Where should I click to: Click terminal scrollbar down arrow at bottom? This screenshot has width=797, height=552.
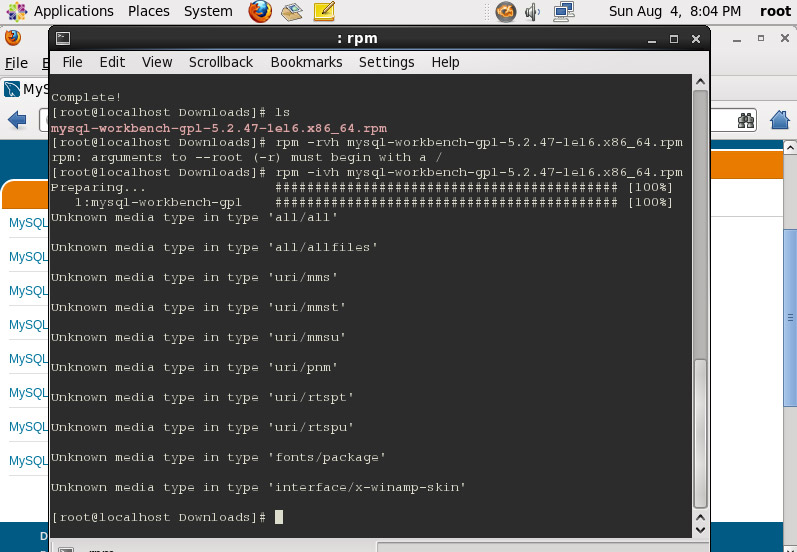point(700,530)
